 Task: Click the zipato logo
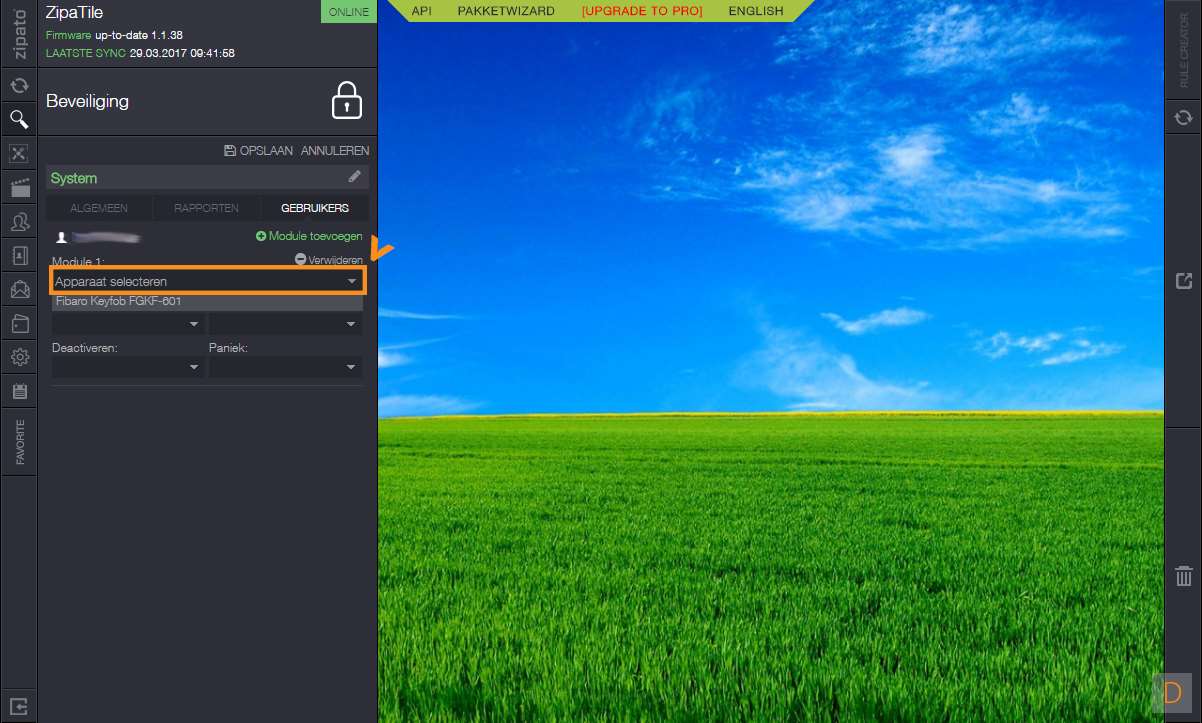click(x=19, y=32)
